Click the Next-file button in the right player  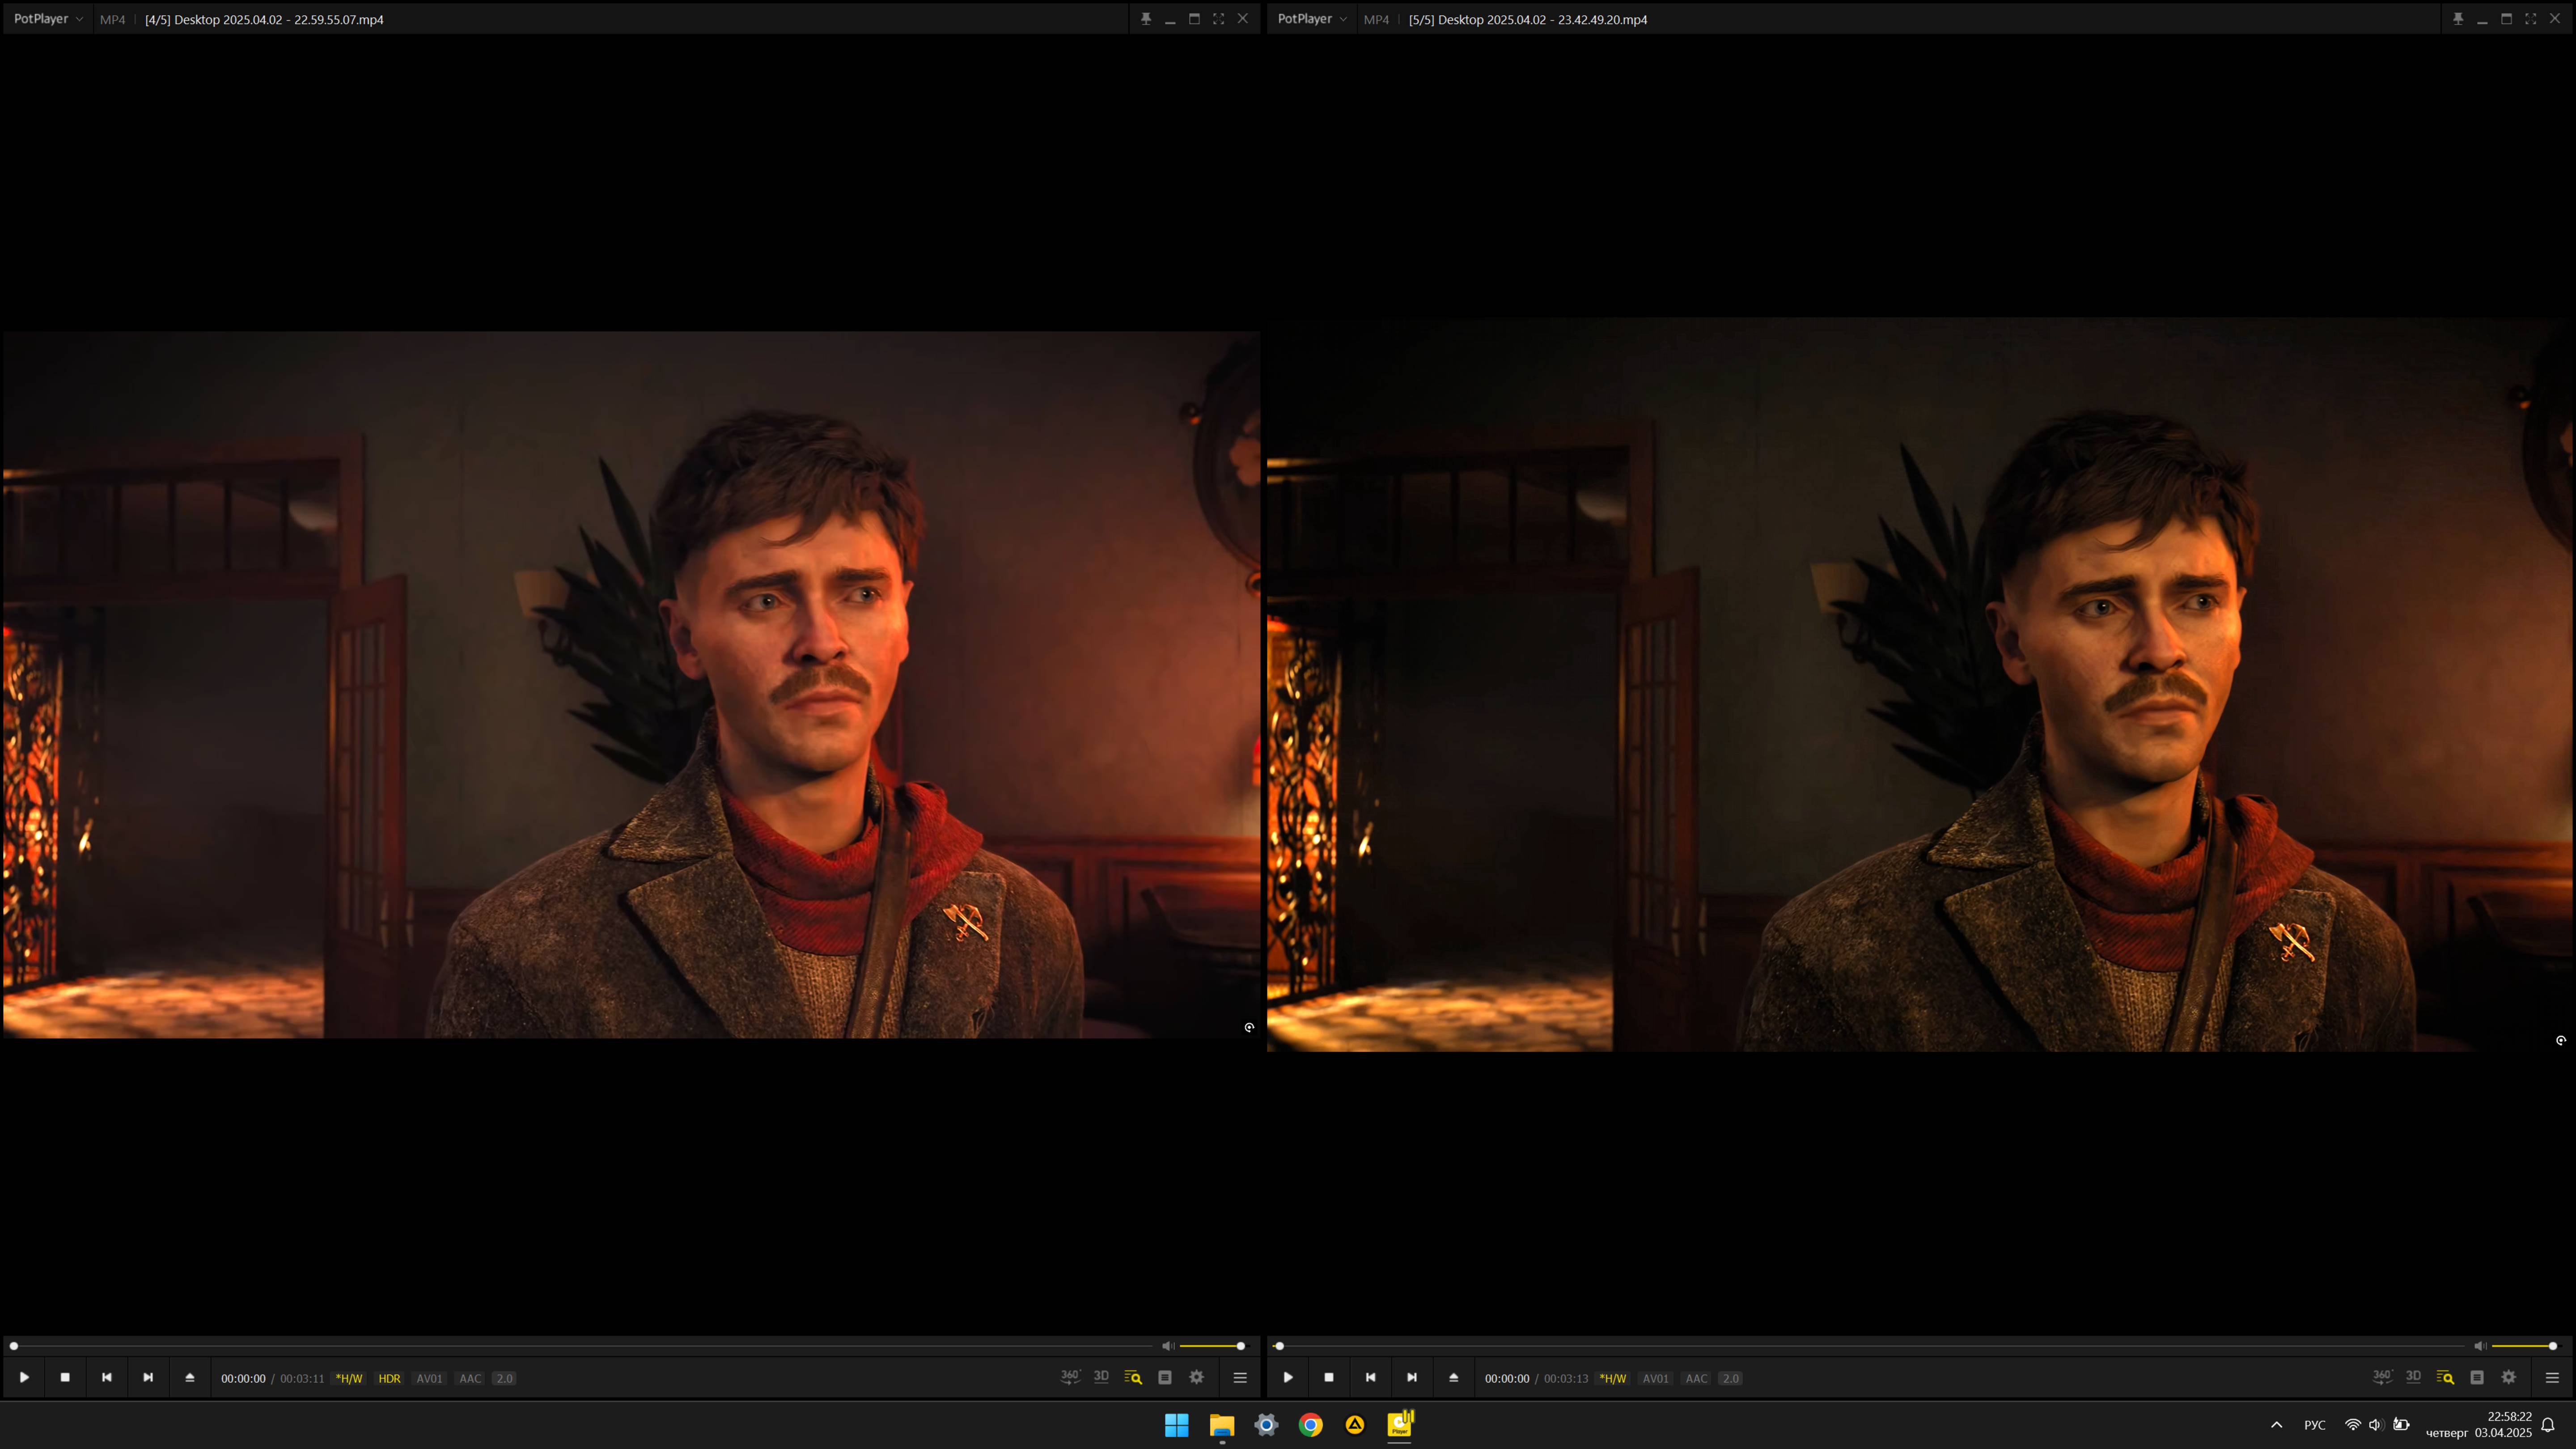pos(1412,1378)
